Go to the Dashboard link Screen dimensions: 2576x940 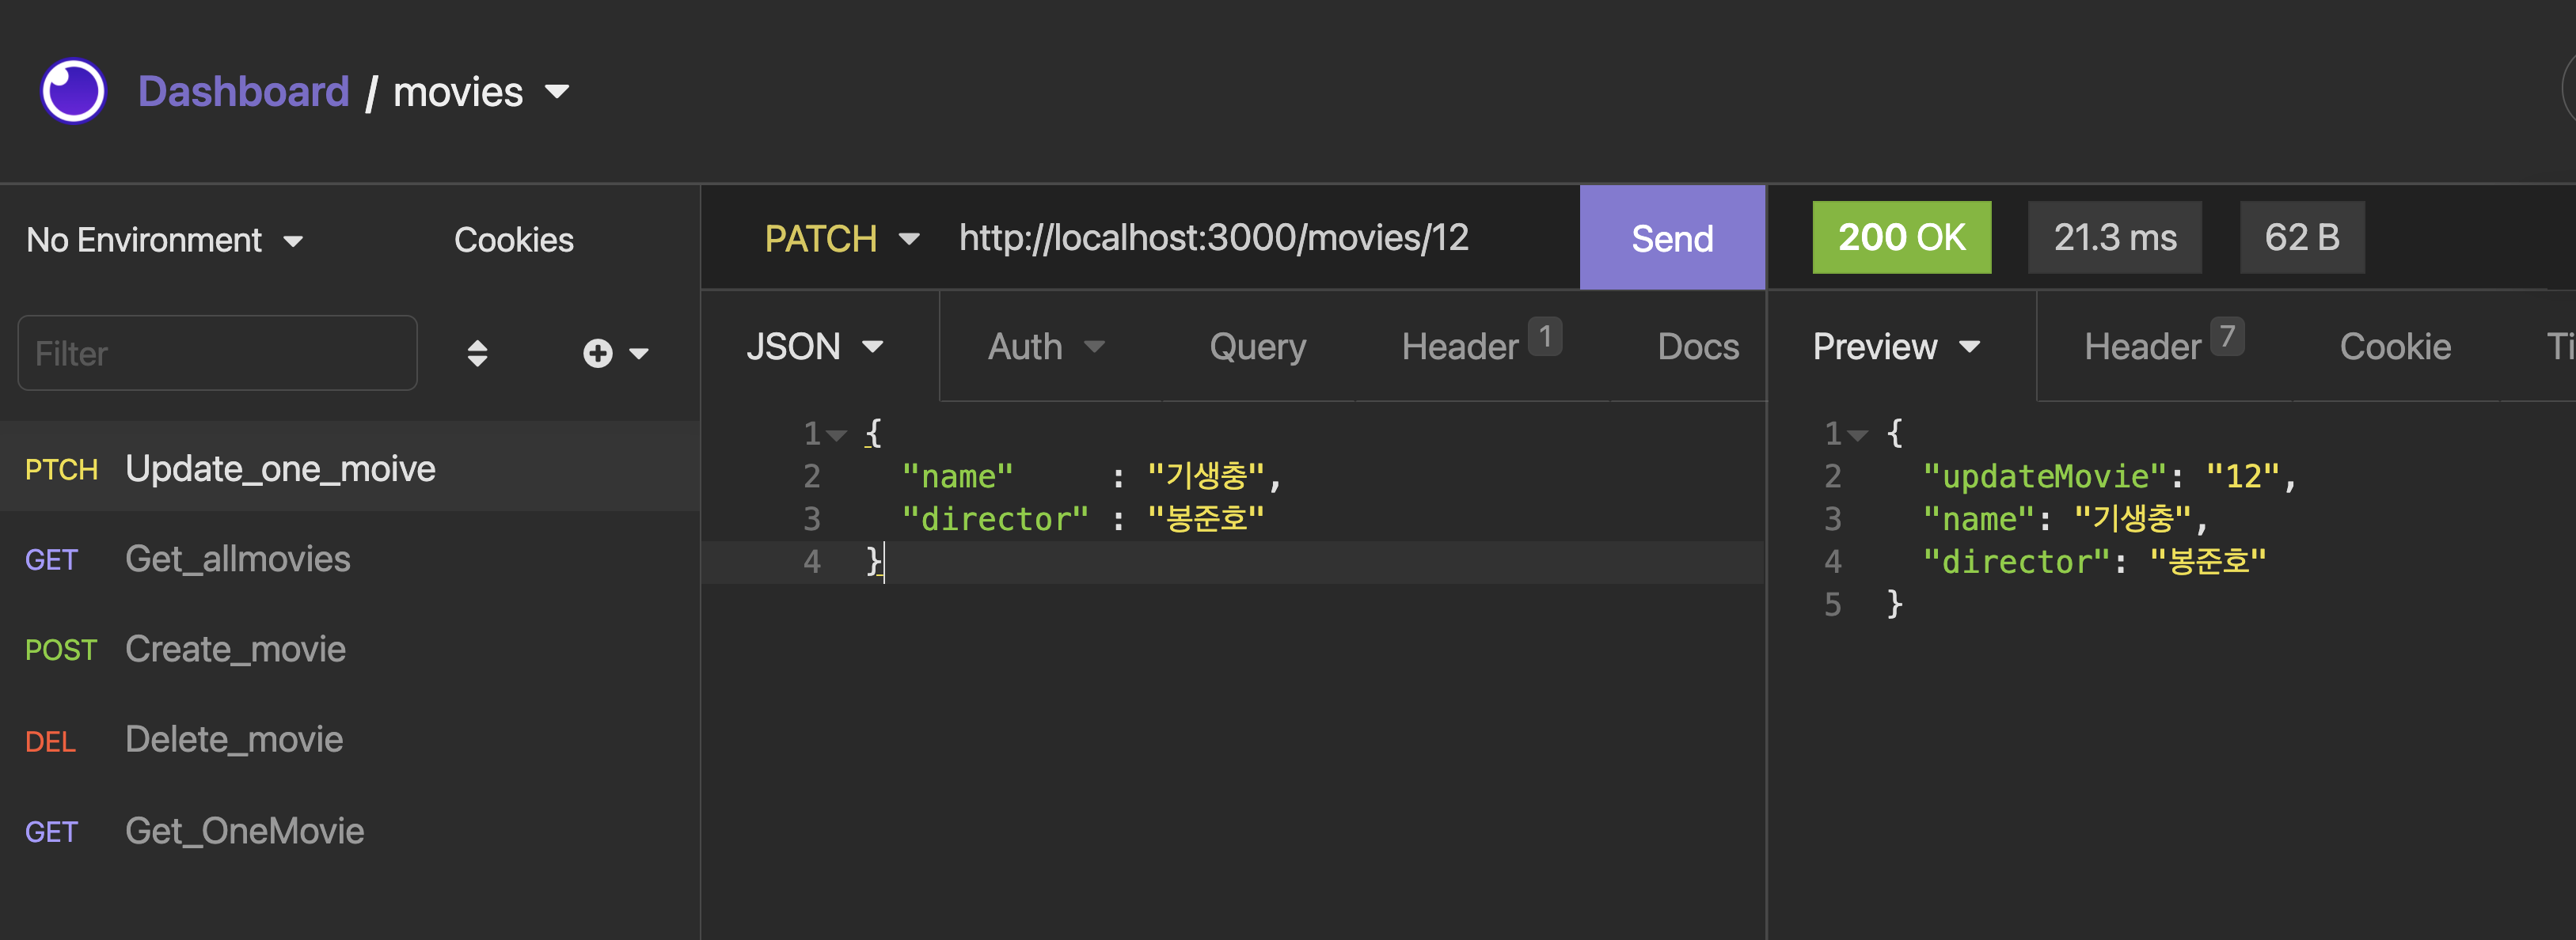[243, 92]
